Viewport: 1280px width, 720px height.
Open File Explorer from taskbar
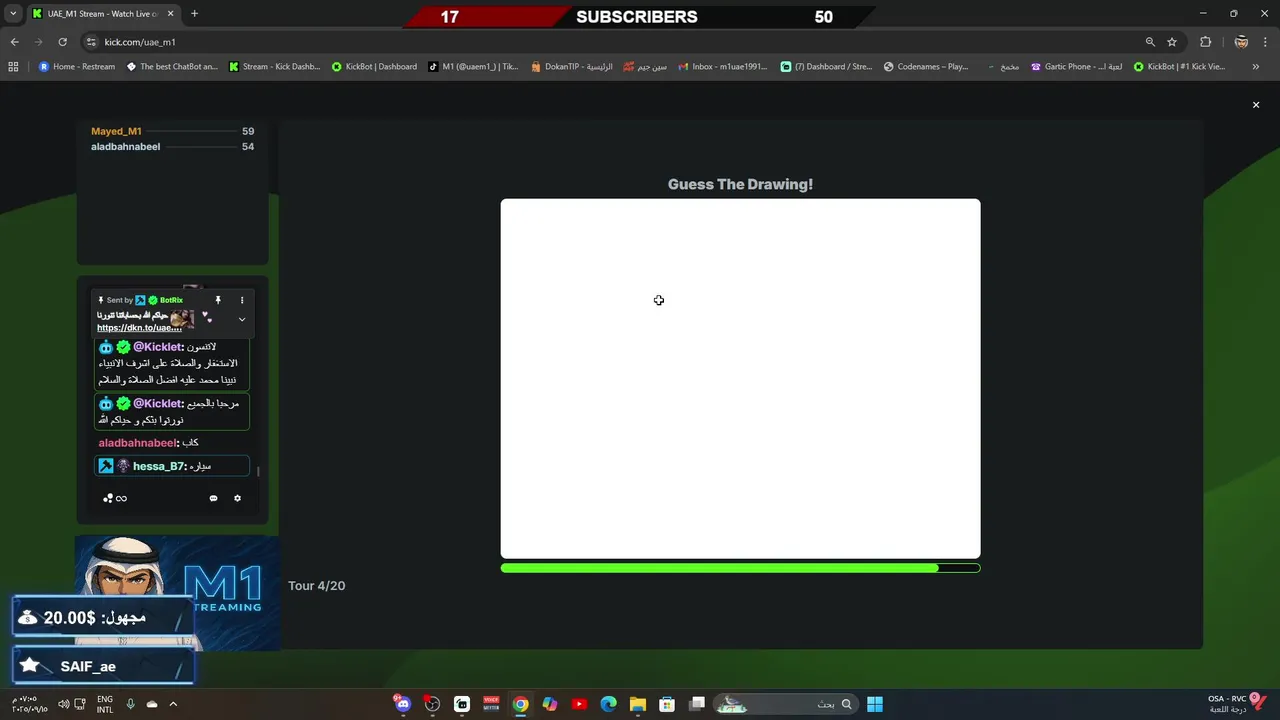(637, 704)
